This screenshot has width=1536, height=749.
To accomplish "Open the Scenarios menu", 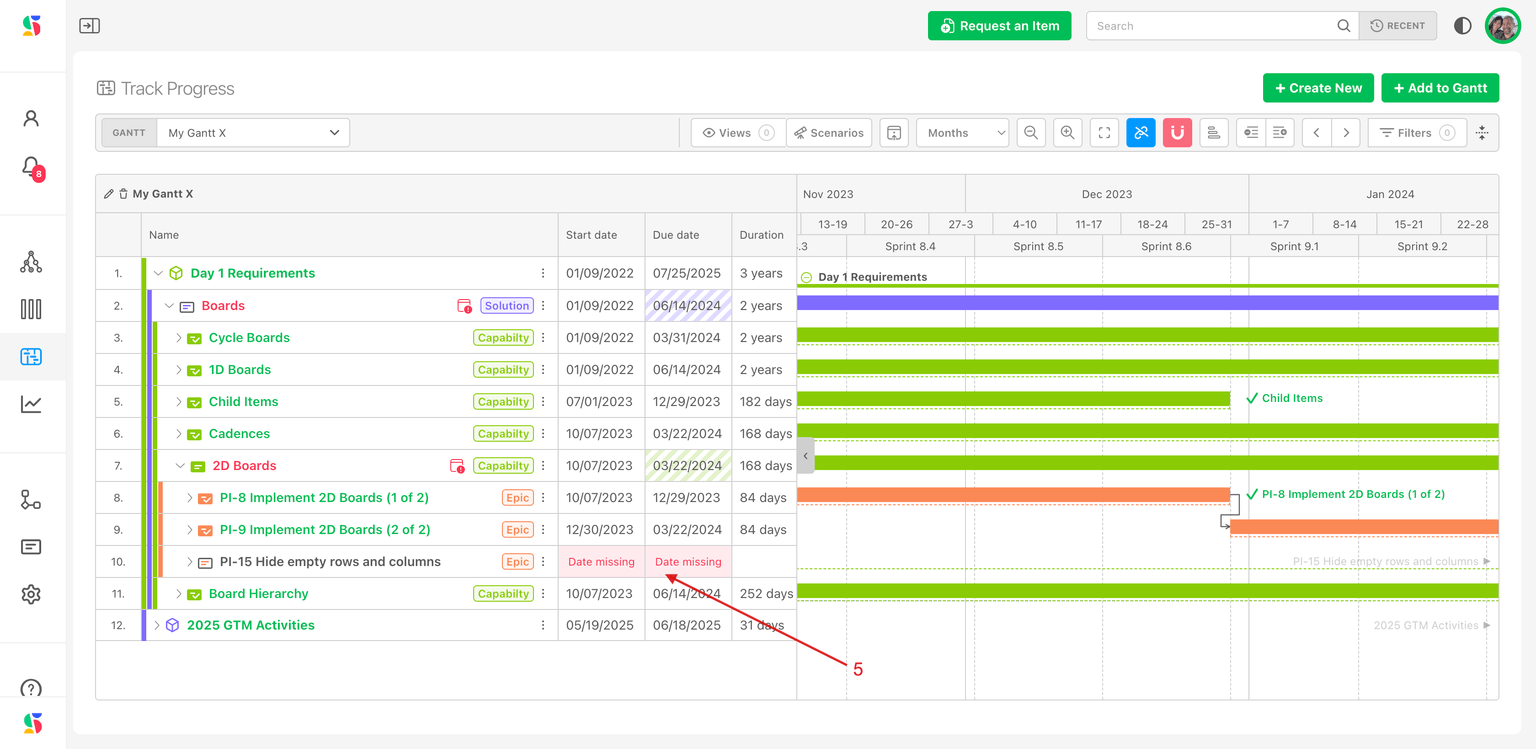I will [x=829, y=133].
